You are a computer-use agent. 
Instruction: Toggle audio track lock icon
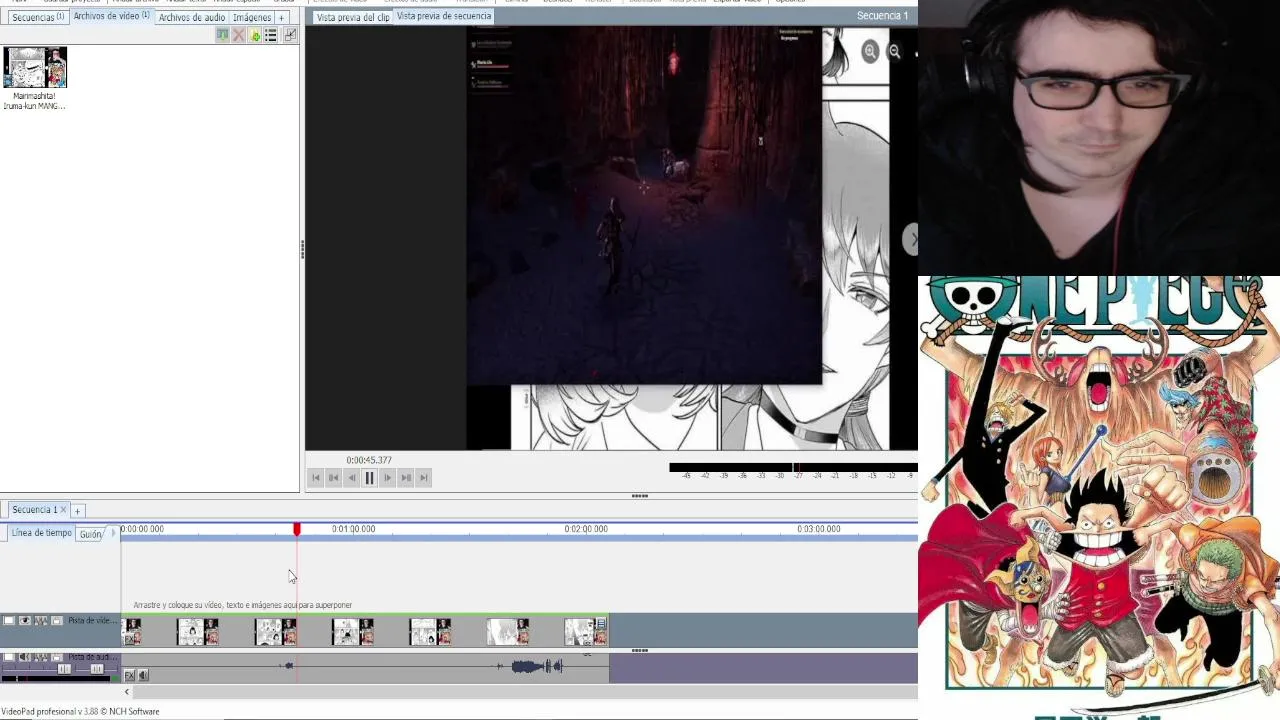tap(57, 657)
